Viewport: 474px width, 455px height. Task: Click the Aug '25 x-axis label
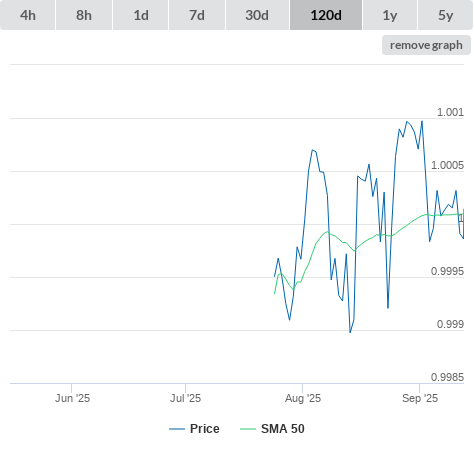pyautogui.click(x=303, y=398)
